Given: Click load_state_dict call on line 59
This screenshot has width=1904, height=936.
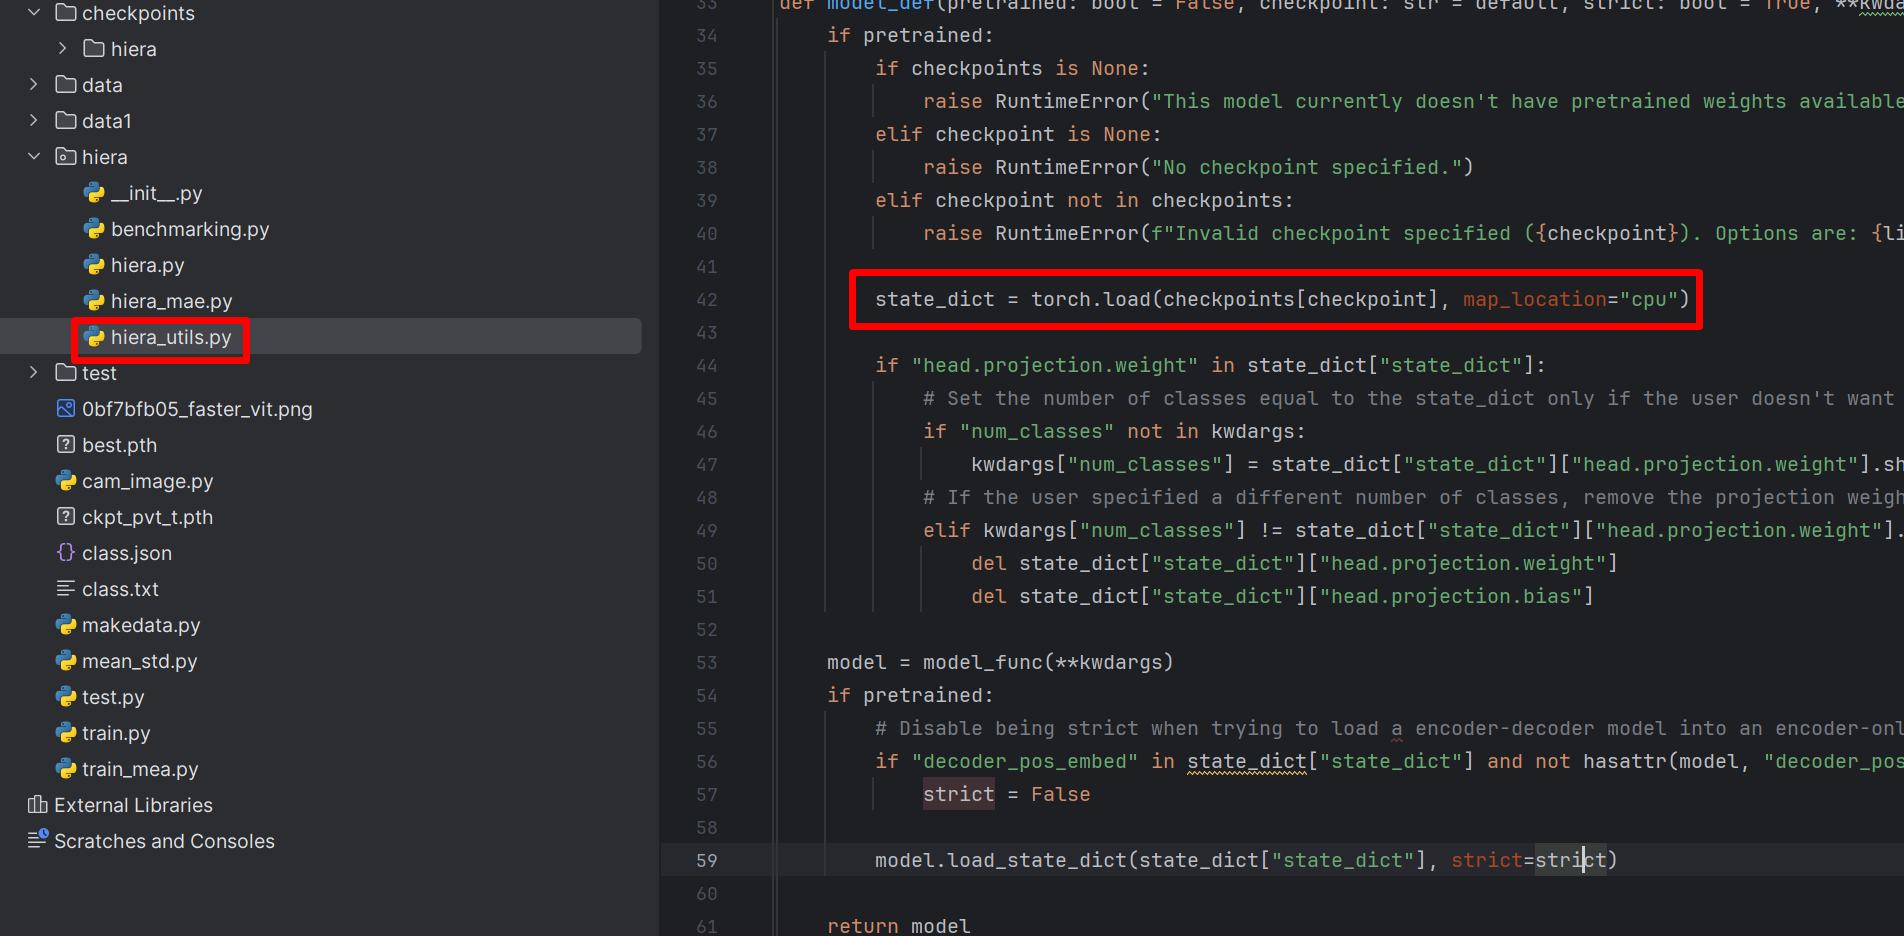Looking at the screenshot, I should coord(1037,860).
